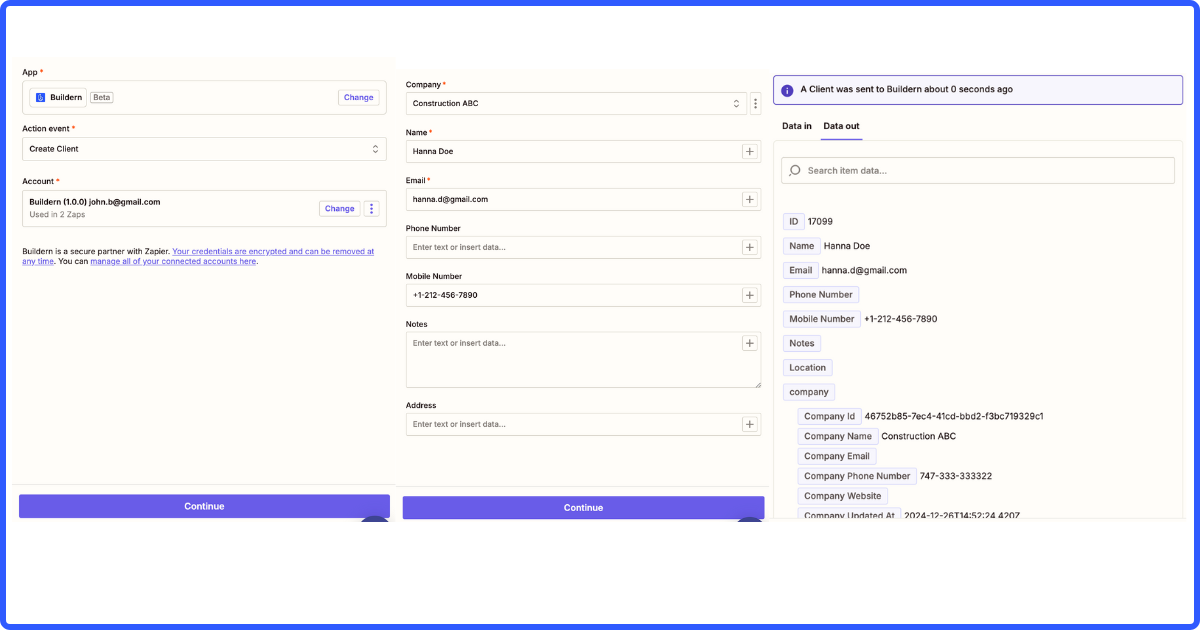
Task: Click the Company Name label in Data out
Action: [838, 436]
